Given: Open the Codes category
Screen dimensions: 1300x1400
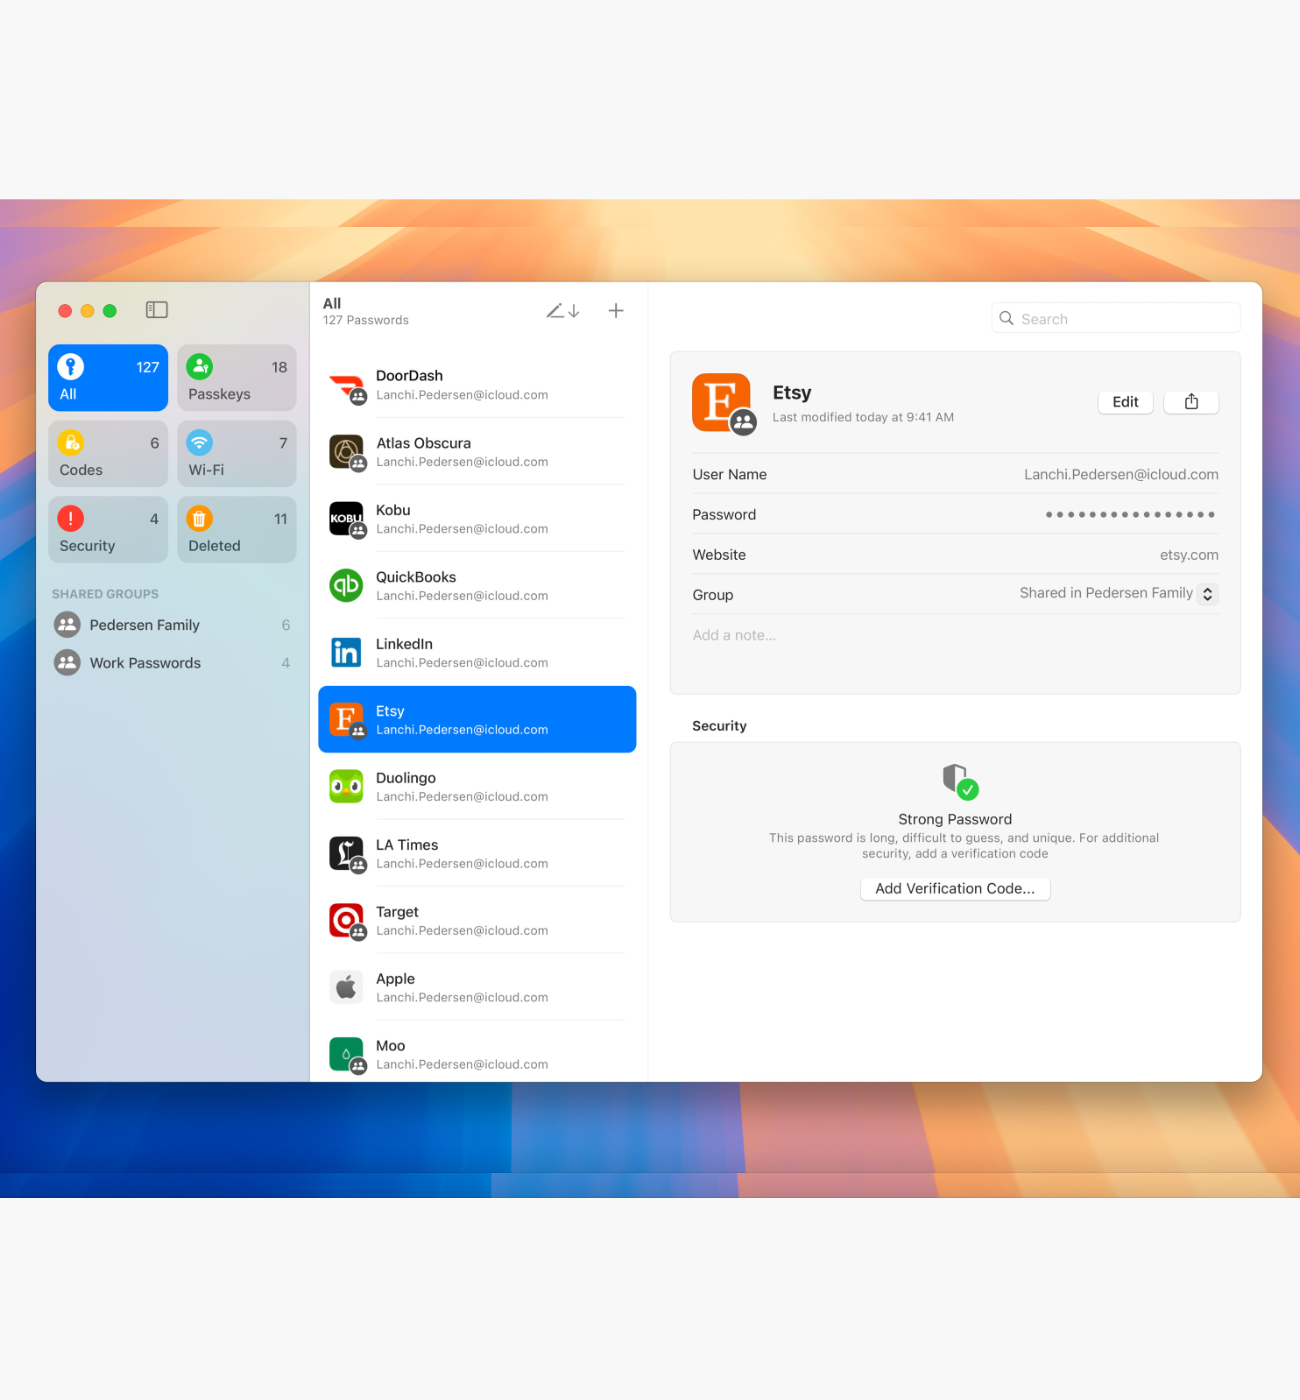Looking at the screenshot, I should click(x=108, y=454).
